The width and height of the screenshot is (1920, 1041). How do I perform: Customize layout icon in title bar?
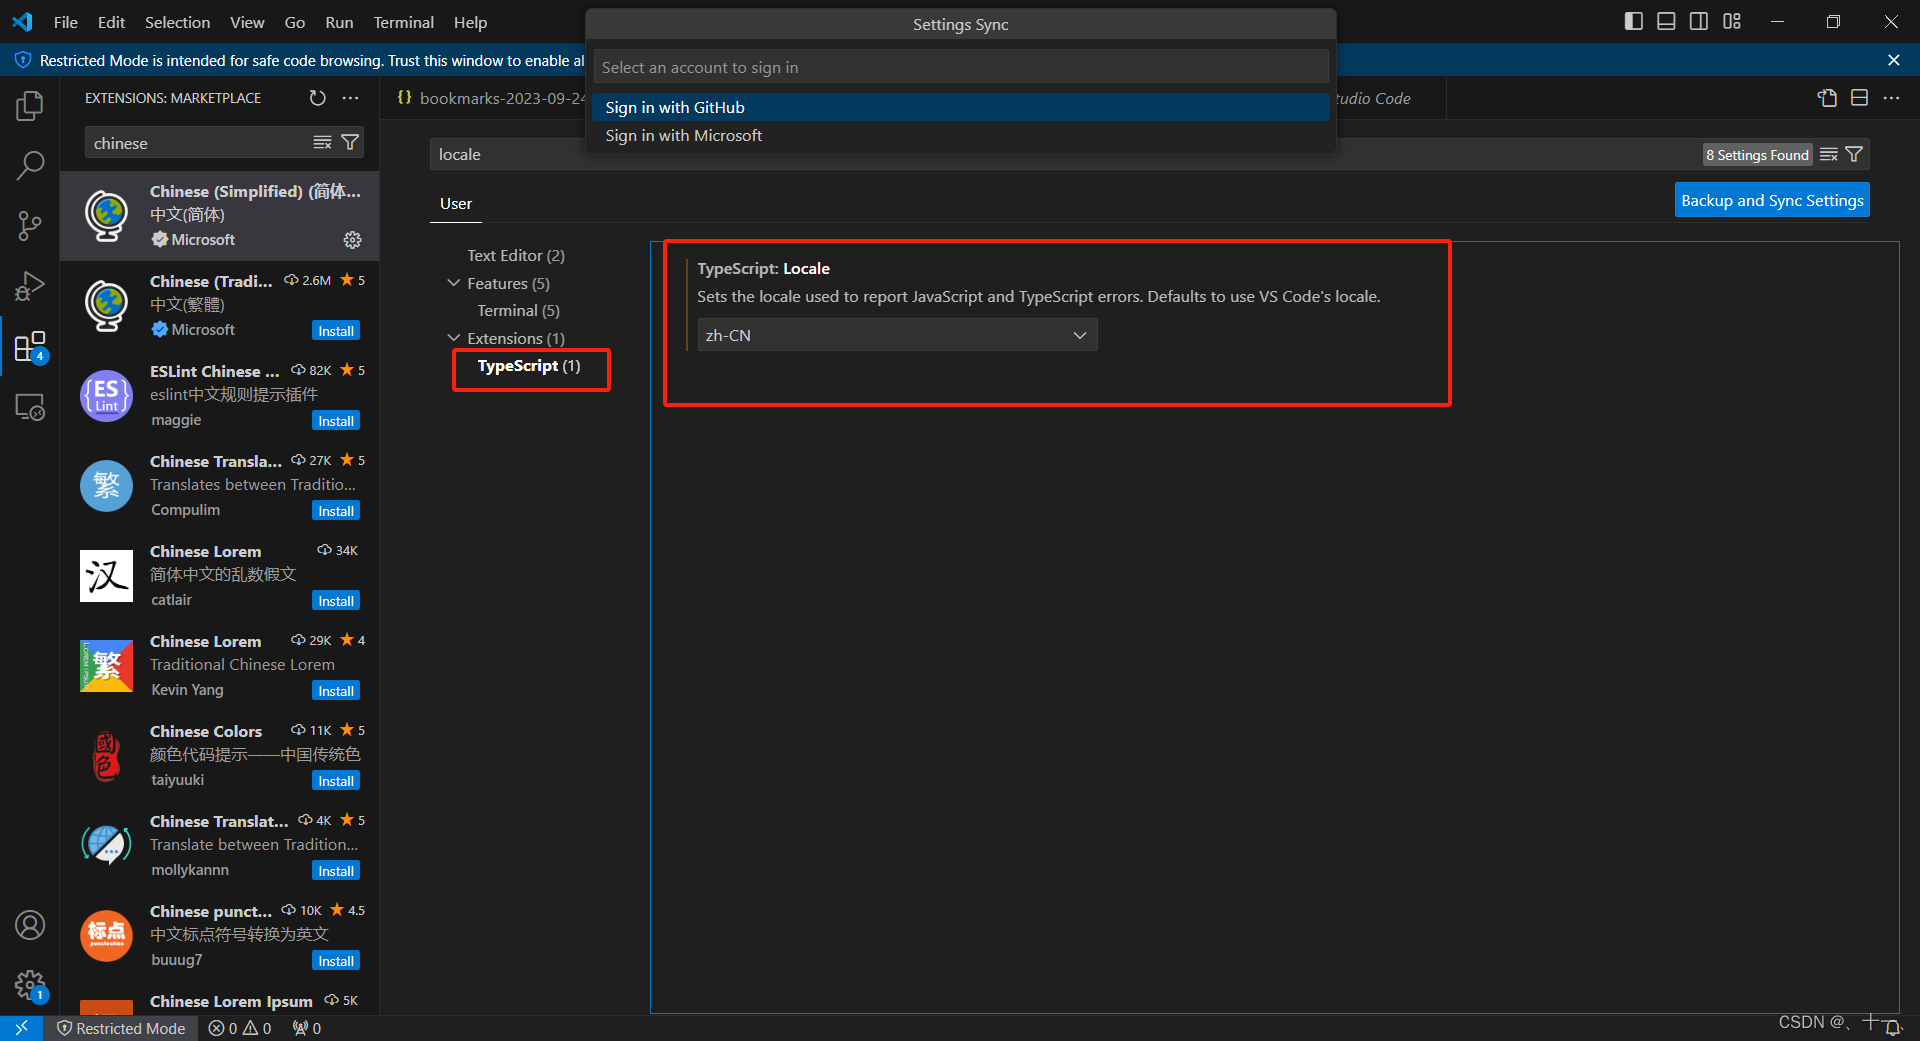[1732, 21]
